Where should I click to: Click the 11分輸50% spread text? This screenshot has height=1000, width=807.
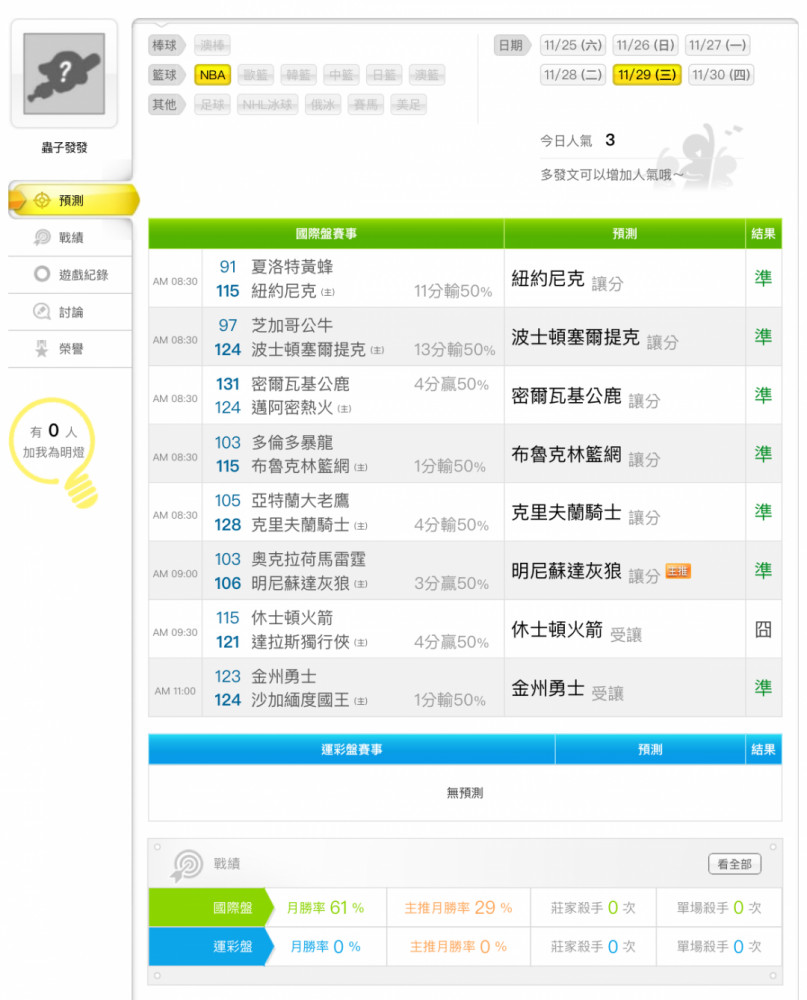coord(453,291)
